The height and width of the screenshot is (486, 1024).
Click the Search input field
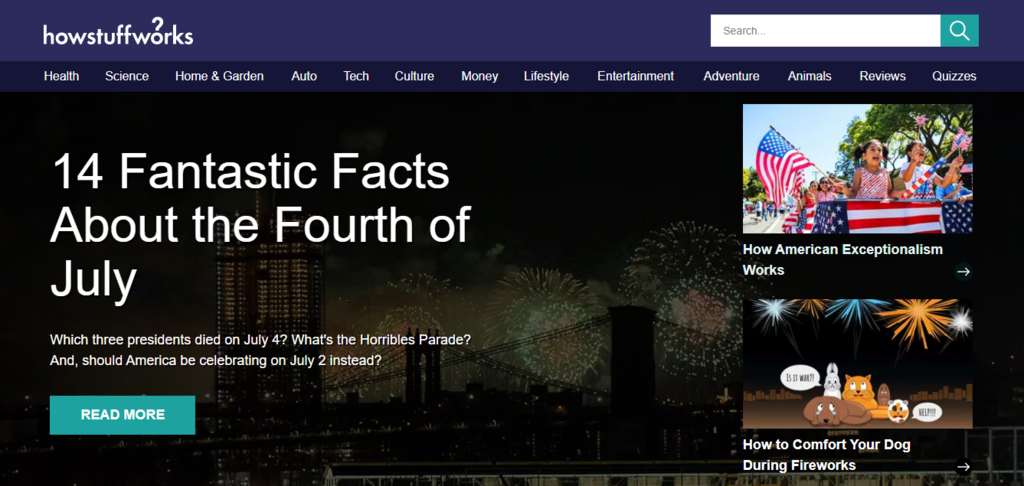coord(825,31)
